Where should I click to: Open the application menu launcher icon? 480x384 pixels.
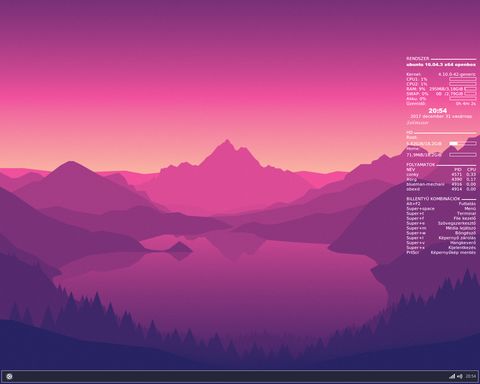pos(9,377)
